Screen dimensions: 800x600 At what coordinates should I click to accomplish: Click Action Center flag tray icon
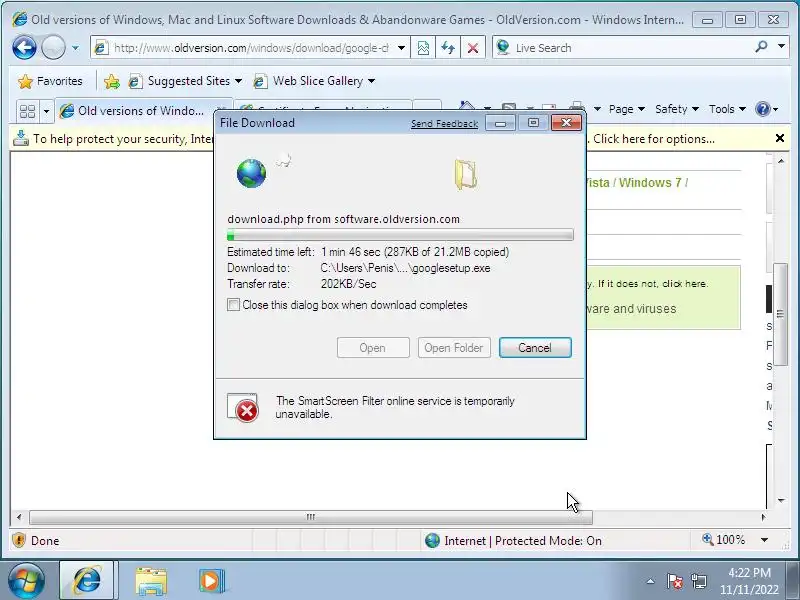tap(674, 581)
